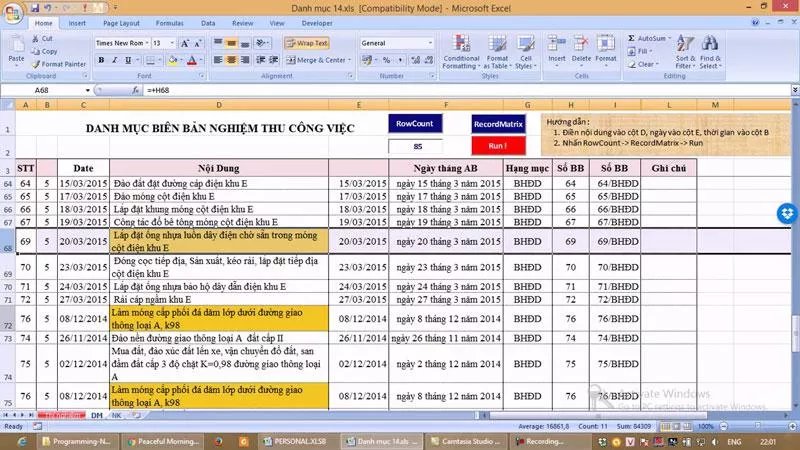The image size is (800, 450).
Task: Open the borders dropdown arrow
Action: [159, 60]
